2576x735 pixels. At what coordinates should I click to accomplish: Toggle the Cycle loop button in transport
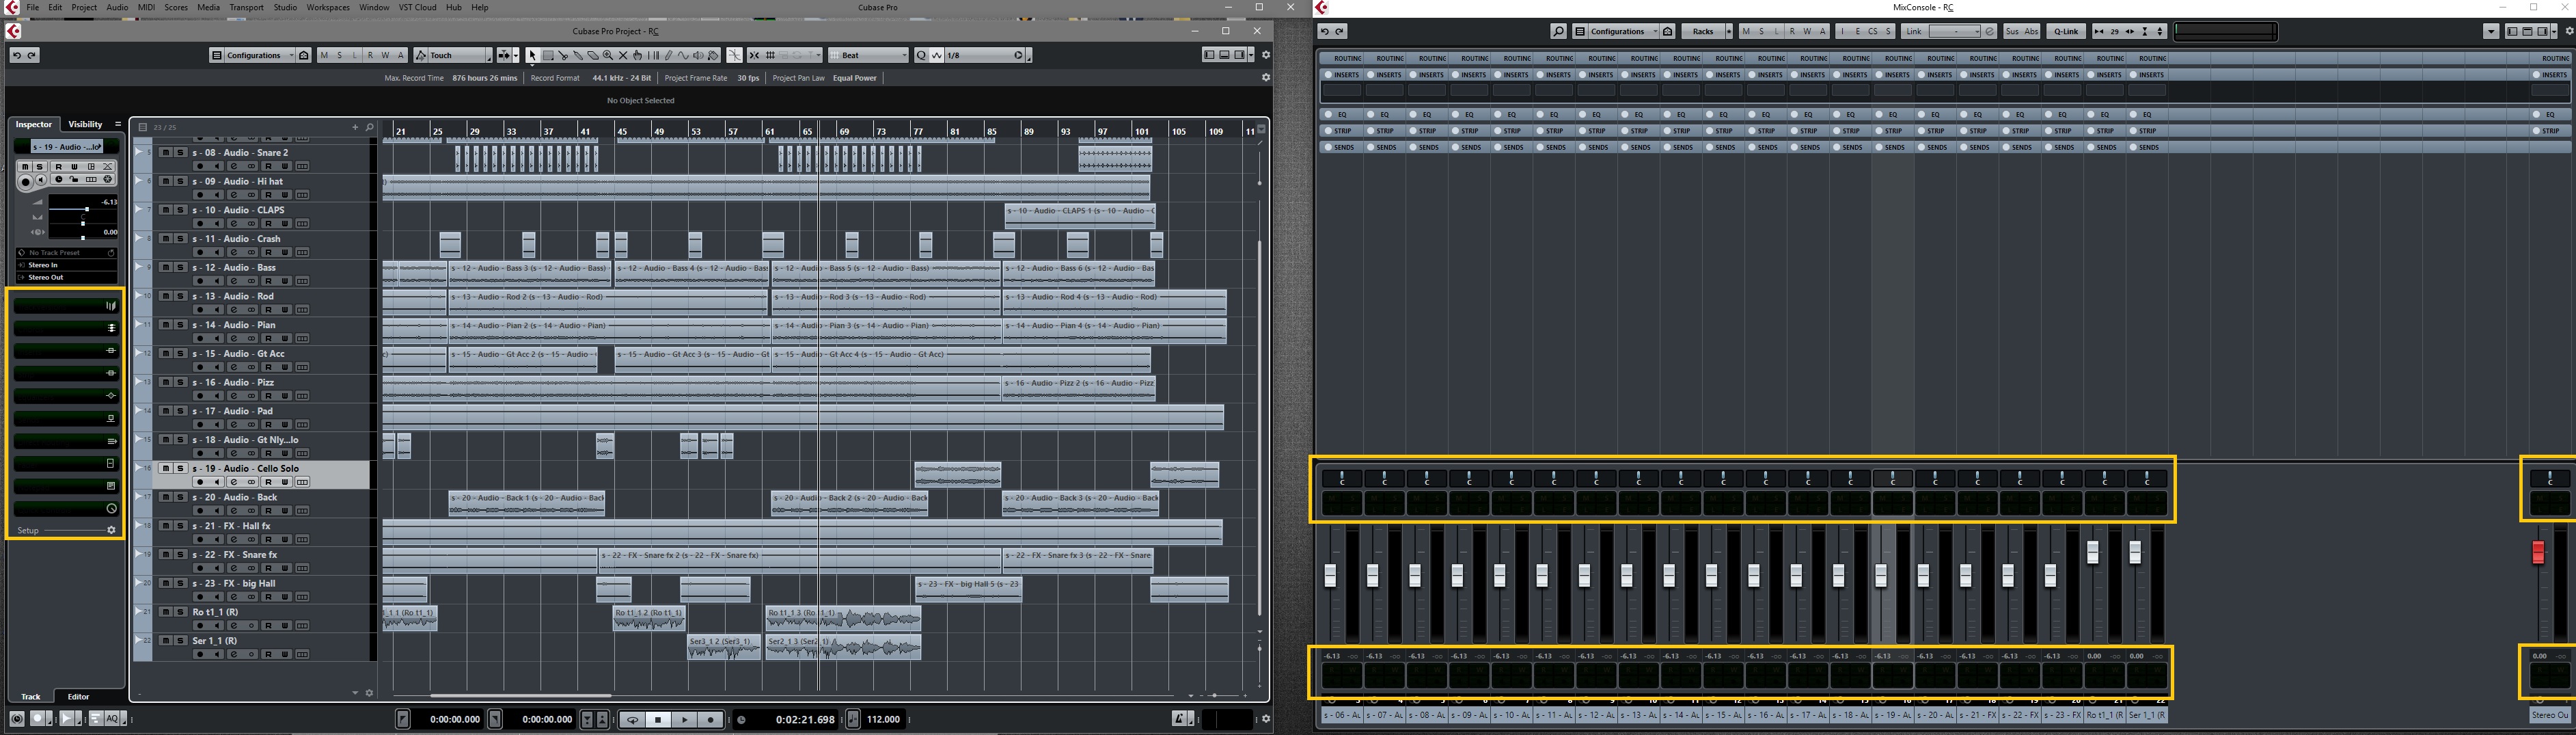pos(632,719)
